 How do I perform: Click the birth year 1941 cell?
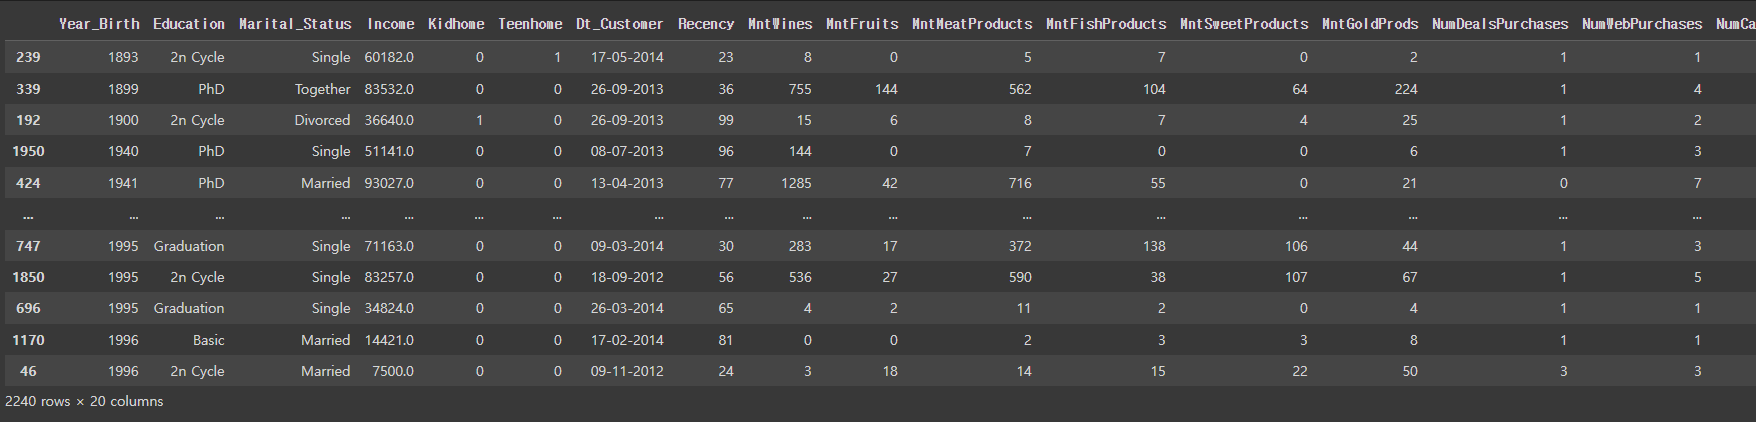coord(123,183)
